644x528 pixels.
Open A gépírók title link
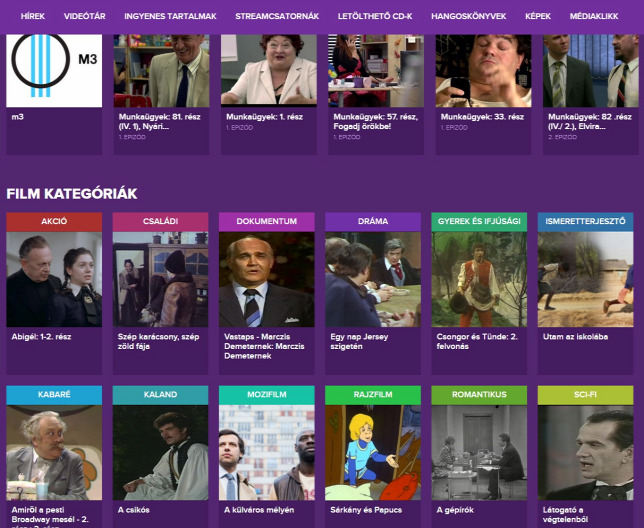(455, 510)
